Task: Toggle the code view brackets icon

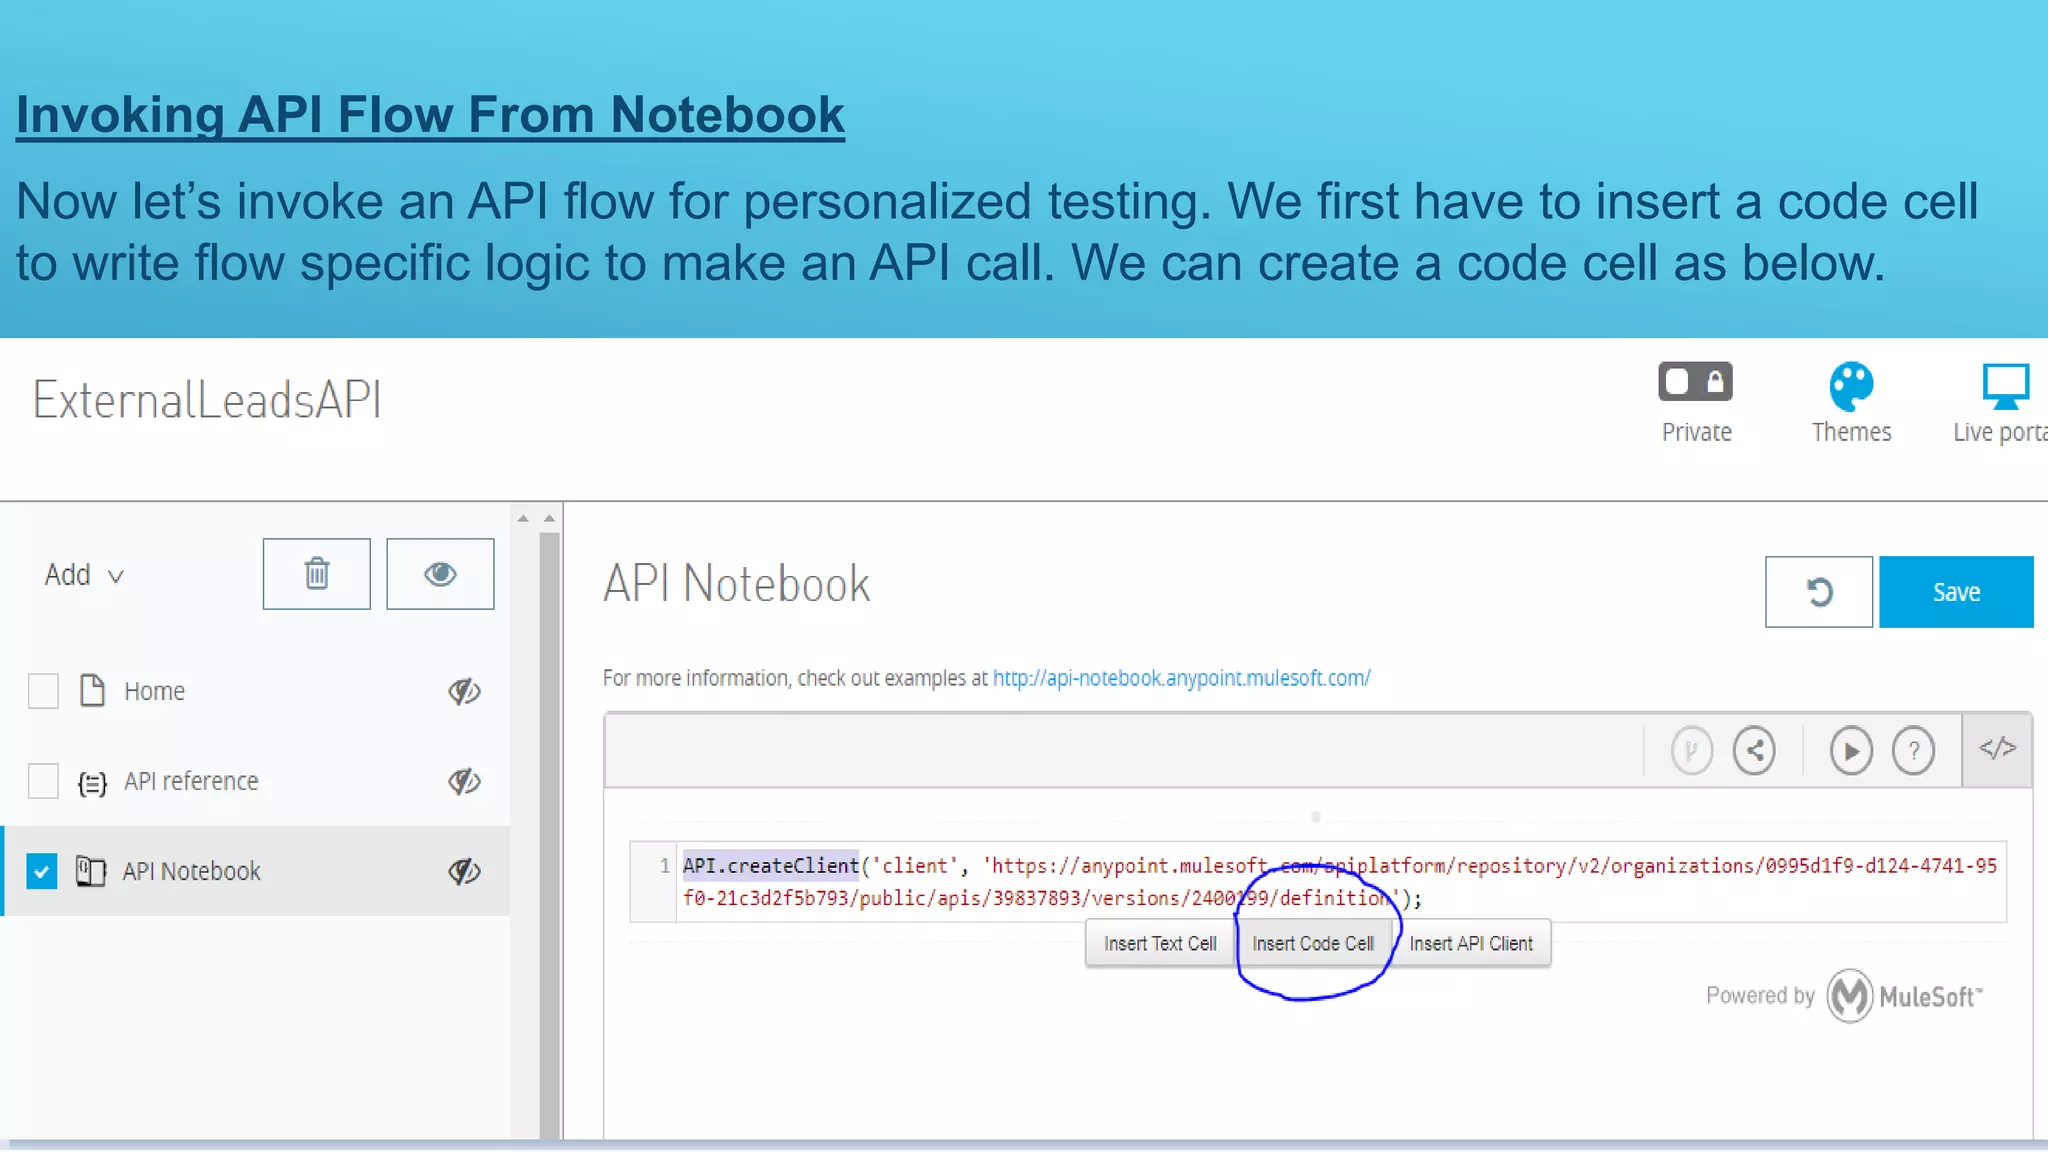Action: point(1997,748)
